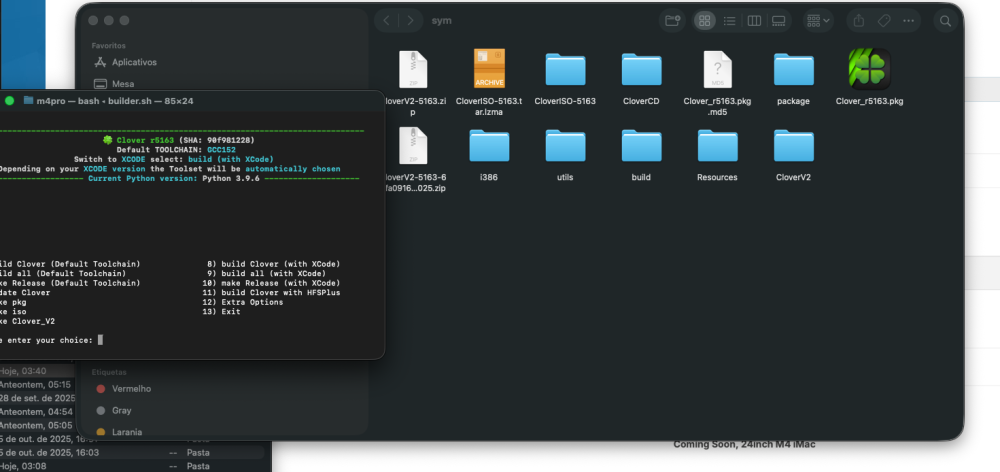
Task: Click the Favoritos sidebar section header
Action: coord(108,46)
